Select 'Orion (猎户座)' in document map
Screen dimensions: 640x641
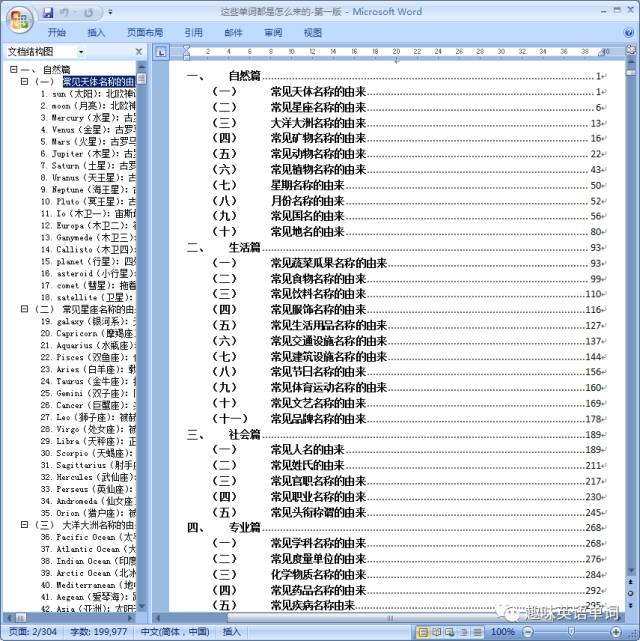[x=88, y=513]
